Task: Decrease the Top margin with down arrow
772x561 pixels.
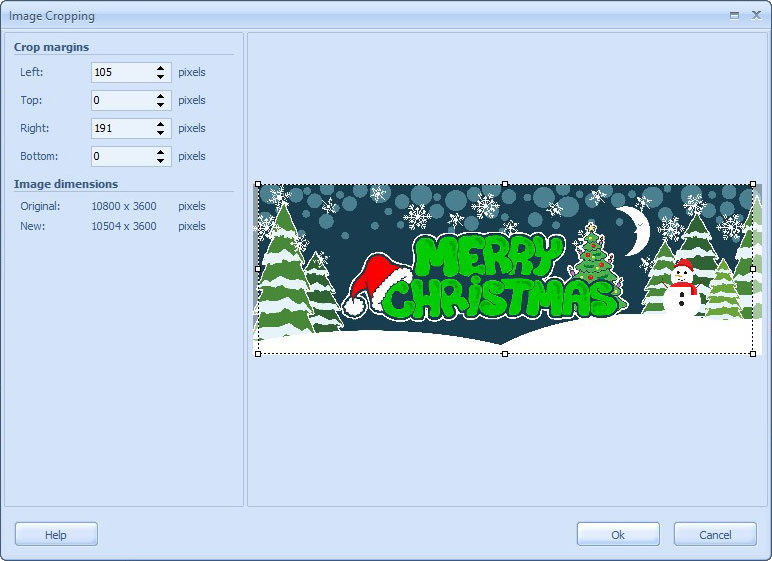Action: tap(161, 105)
